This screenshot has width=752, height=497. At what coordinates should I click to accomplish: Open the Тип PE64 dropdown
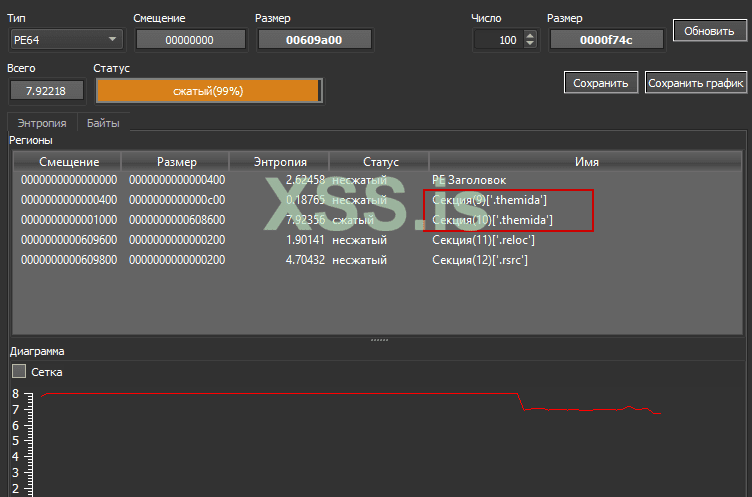pyautogui.click(x=65, y=40)
